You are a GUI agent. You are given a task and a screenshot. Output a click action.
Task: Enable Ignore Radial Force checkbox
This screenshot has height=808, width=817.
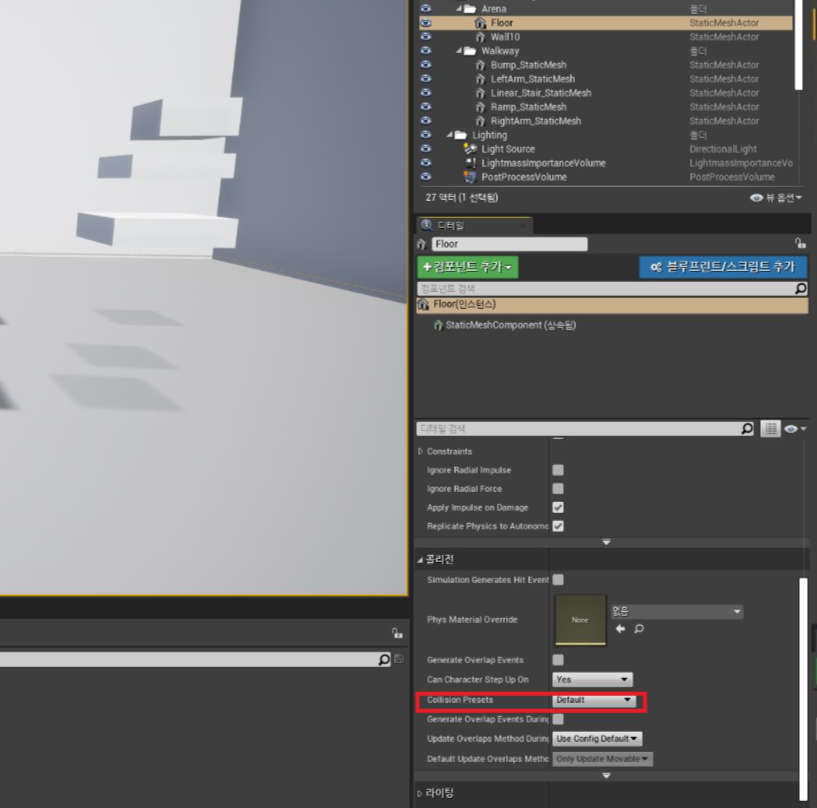(x=558, y=489)
